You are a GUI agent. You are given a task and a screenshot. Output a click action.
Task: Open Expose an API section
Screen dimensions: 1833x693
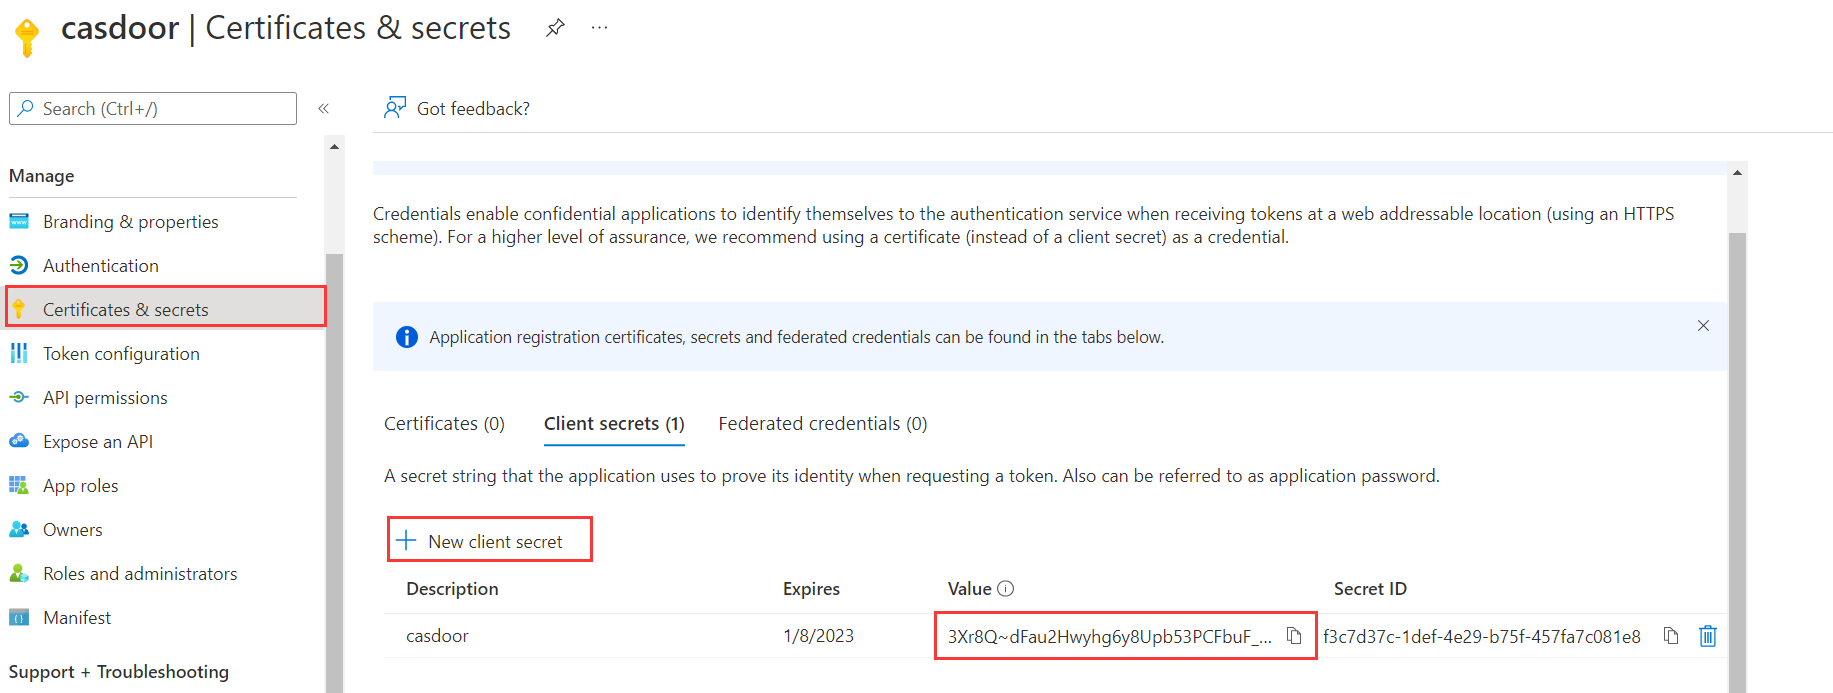tap(97, 441)
